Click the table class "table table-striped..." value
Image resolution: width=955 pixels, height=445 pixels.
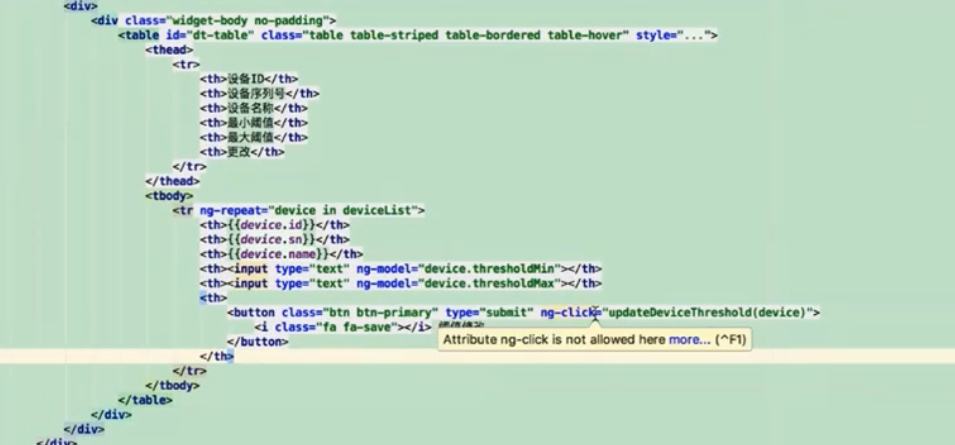pos(465,35)
